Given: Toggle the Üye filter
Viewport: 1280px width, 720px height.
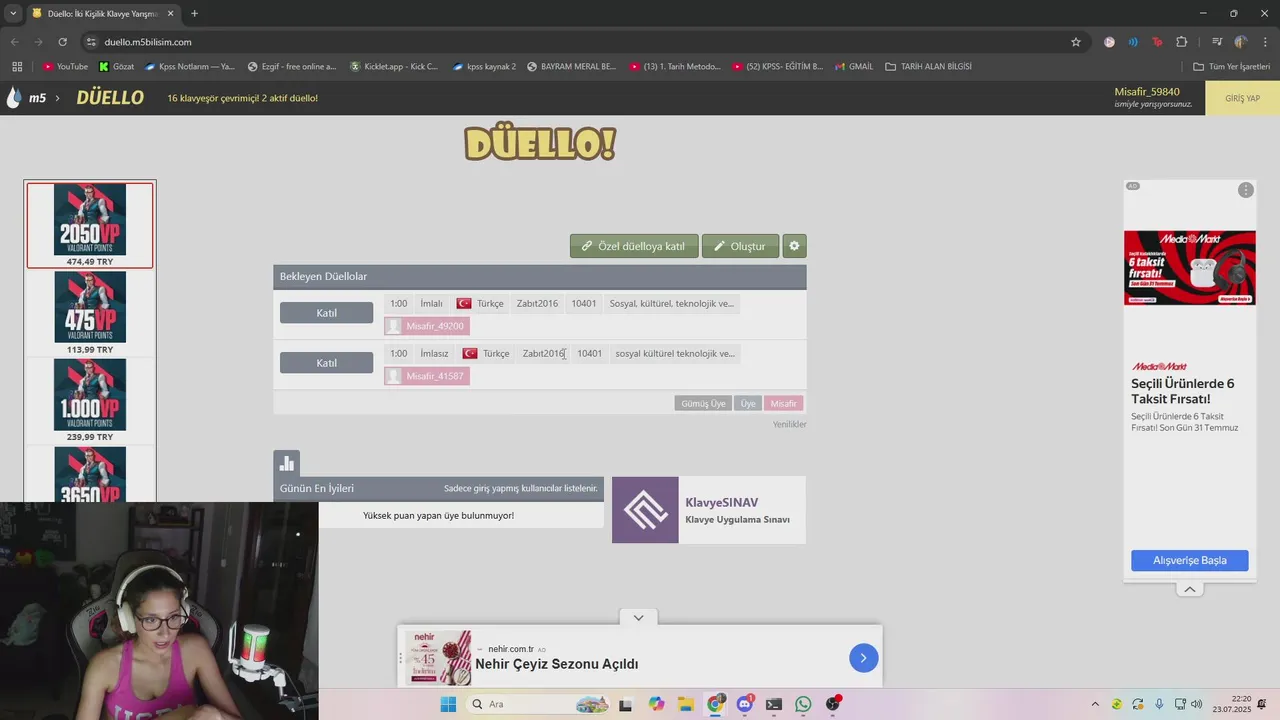Looking at the screenshot, I should 748,403.
